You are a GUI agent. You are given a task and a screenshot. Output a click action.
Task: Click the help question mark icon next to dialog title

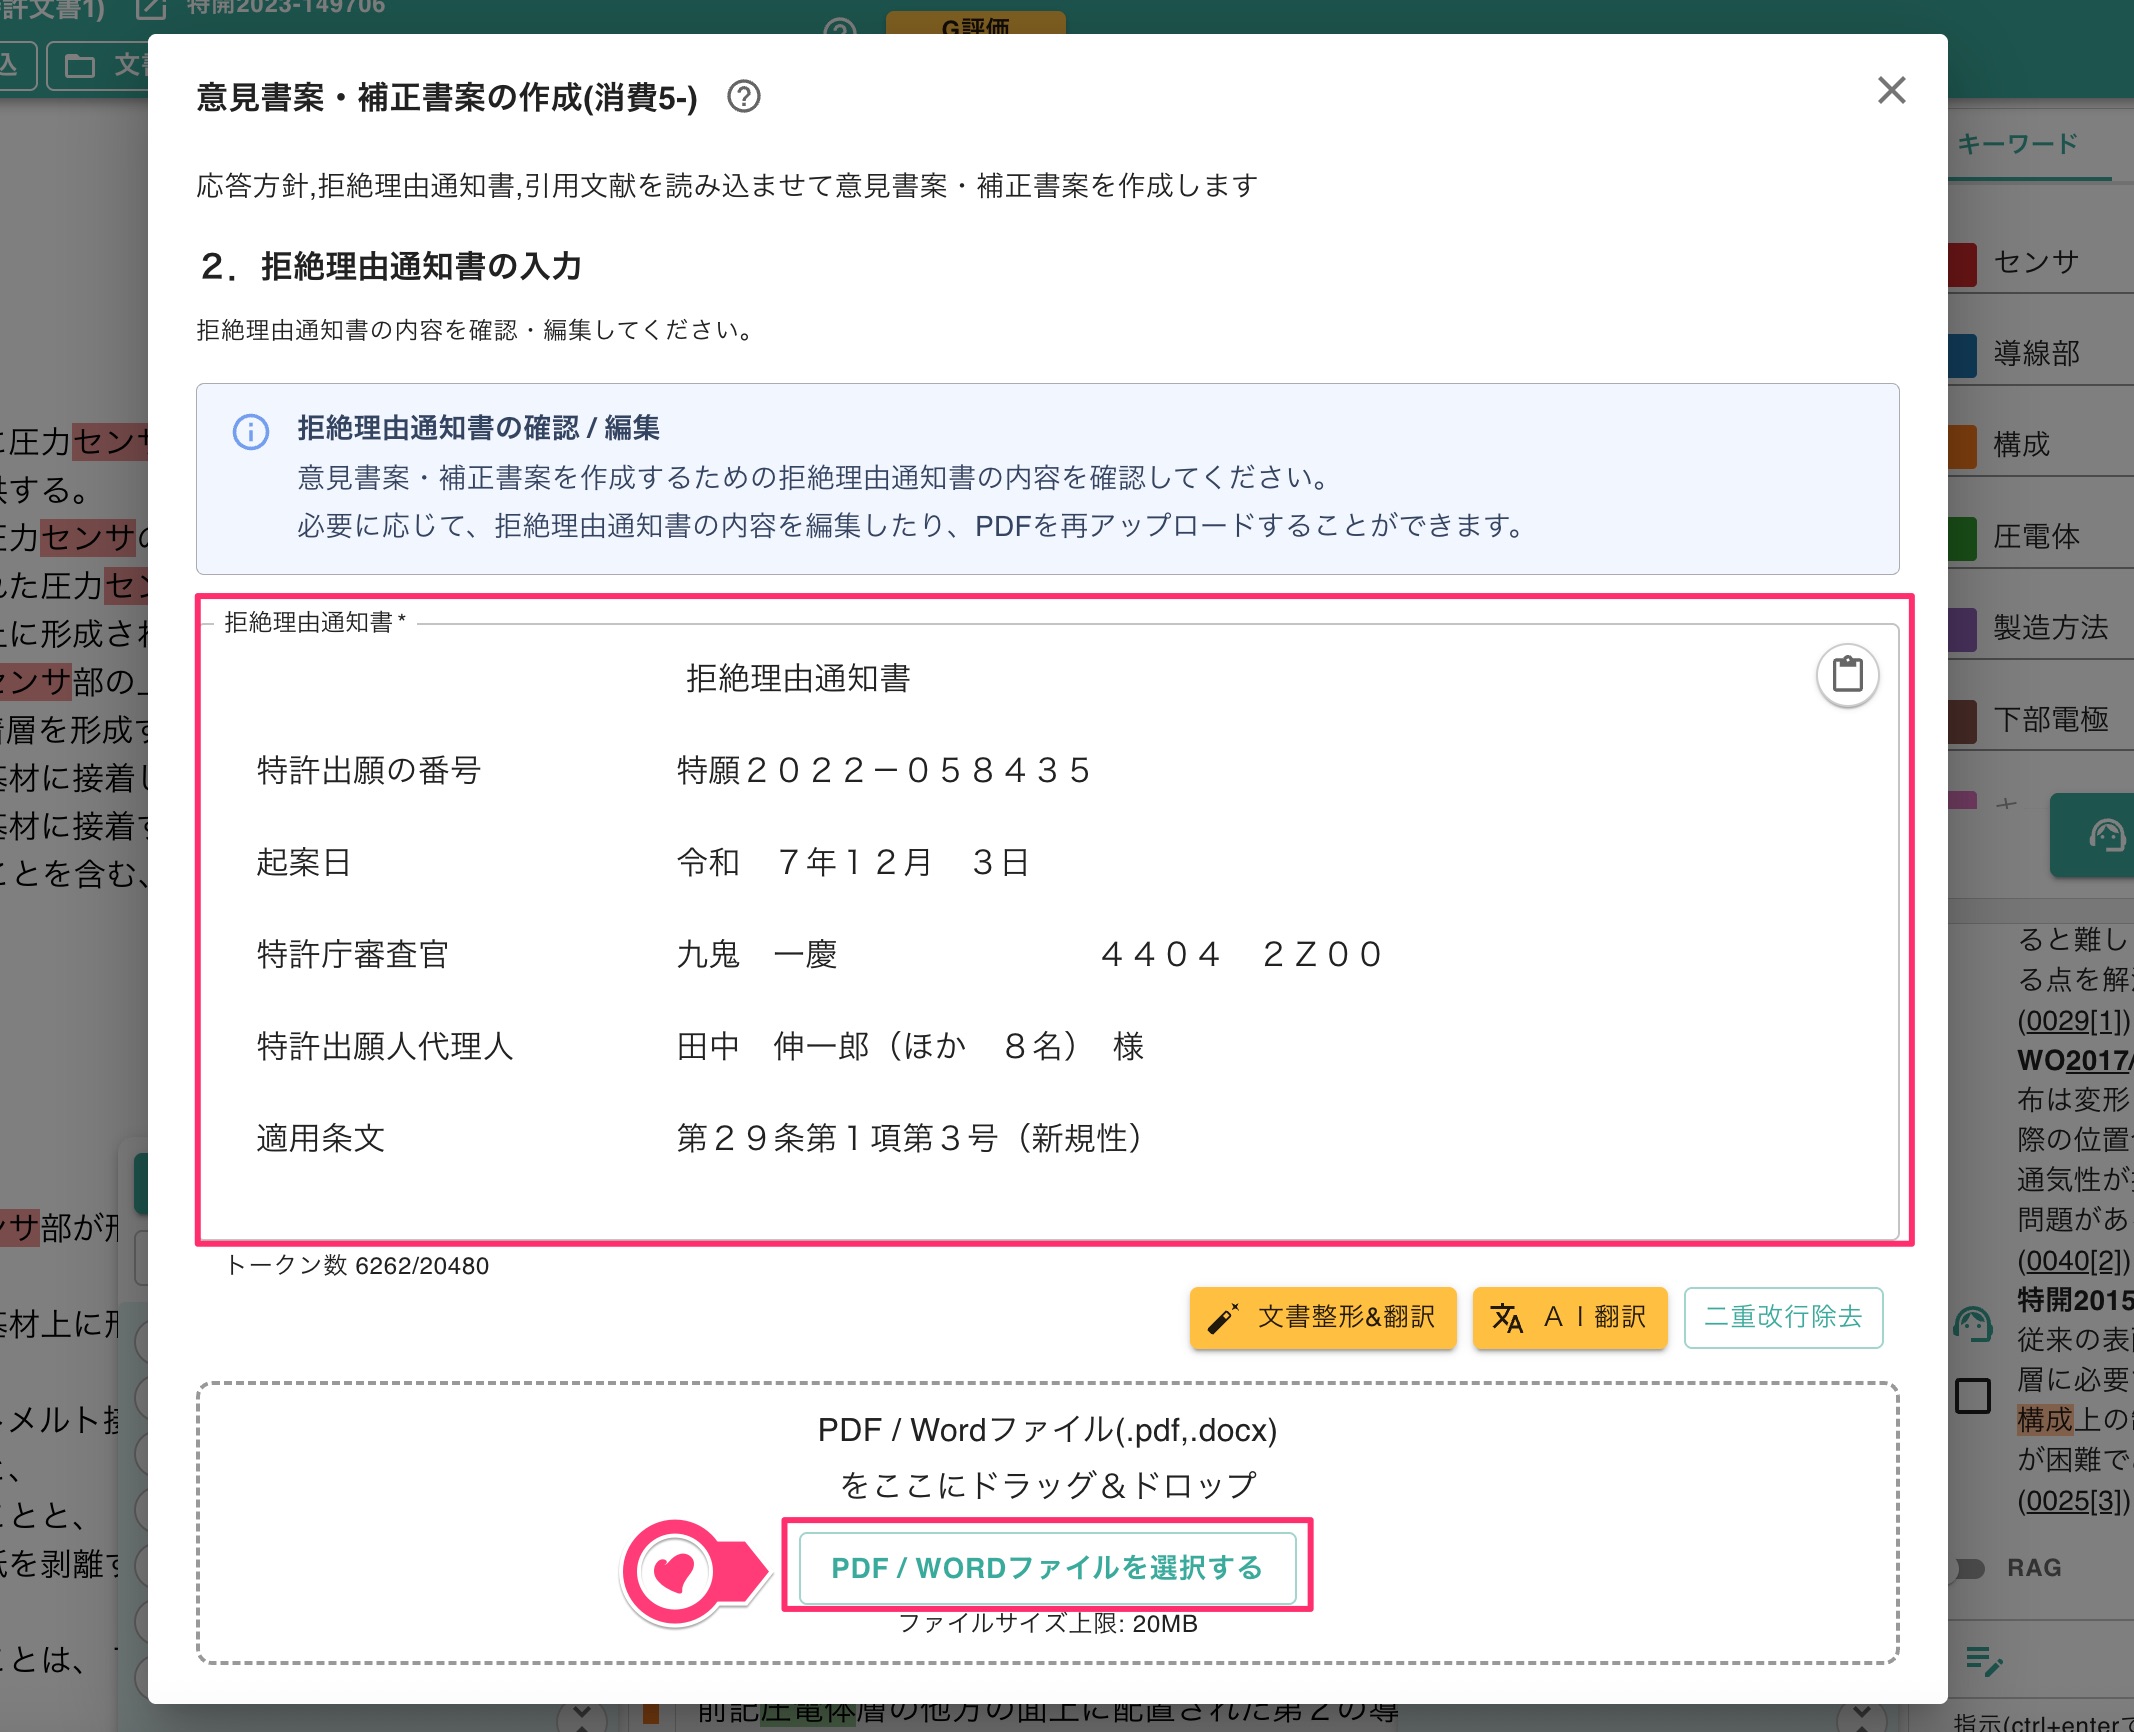point(743,97)
